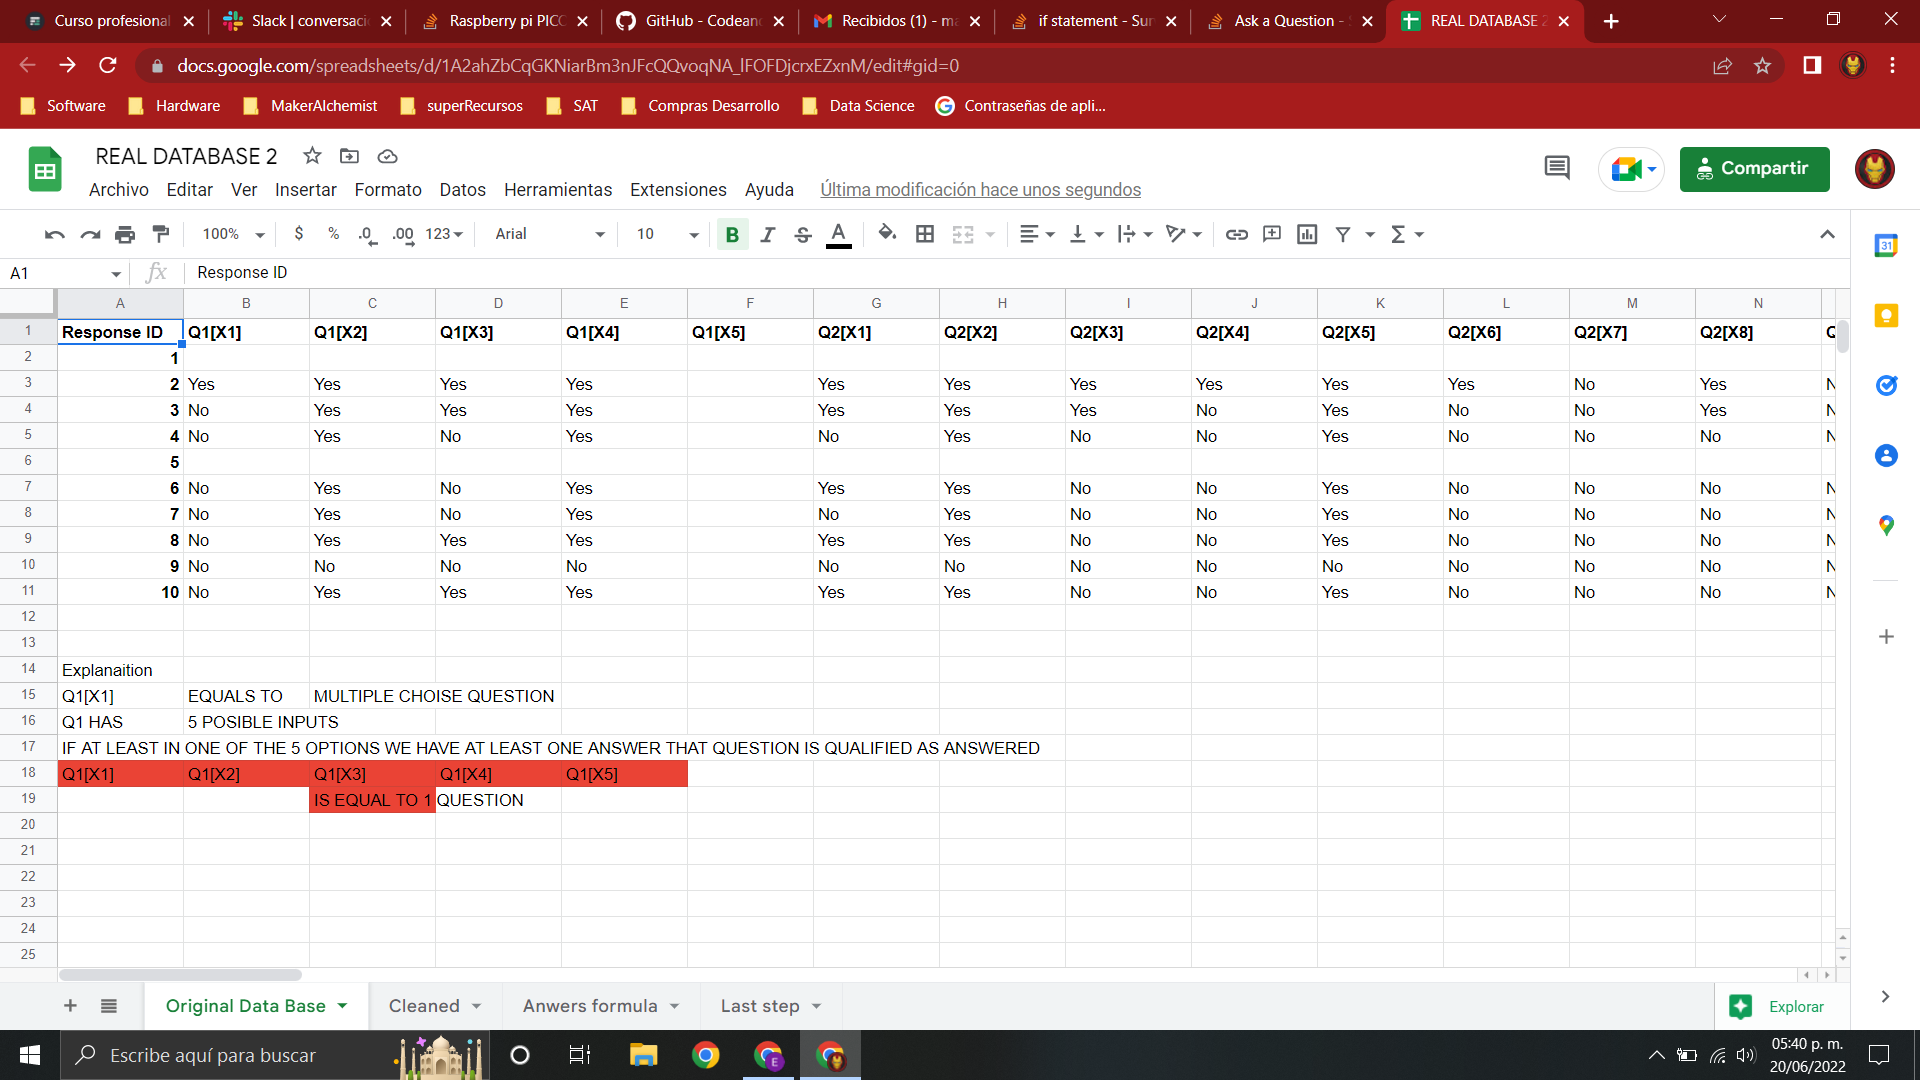Expand the zoom 100% dropdown
Viewport: 1920px width, 1080px height.
point(233,234)
